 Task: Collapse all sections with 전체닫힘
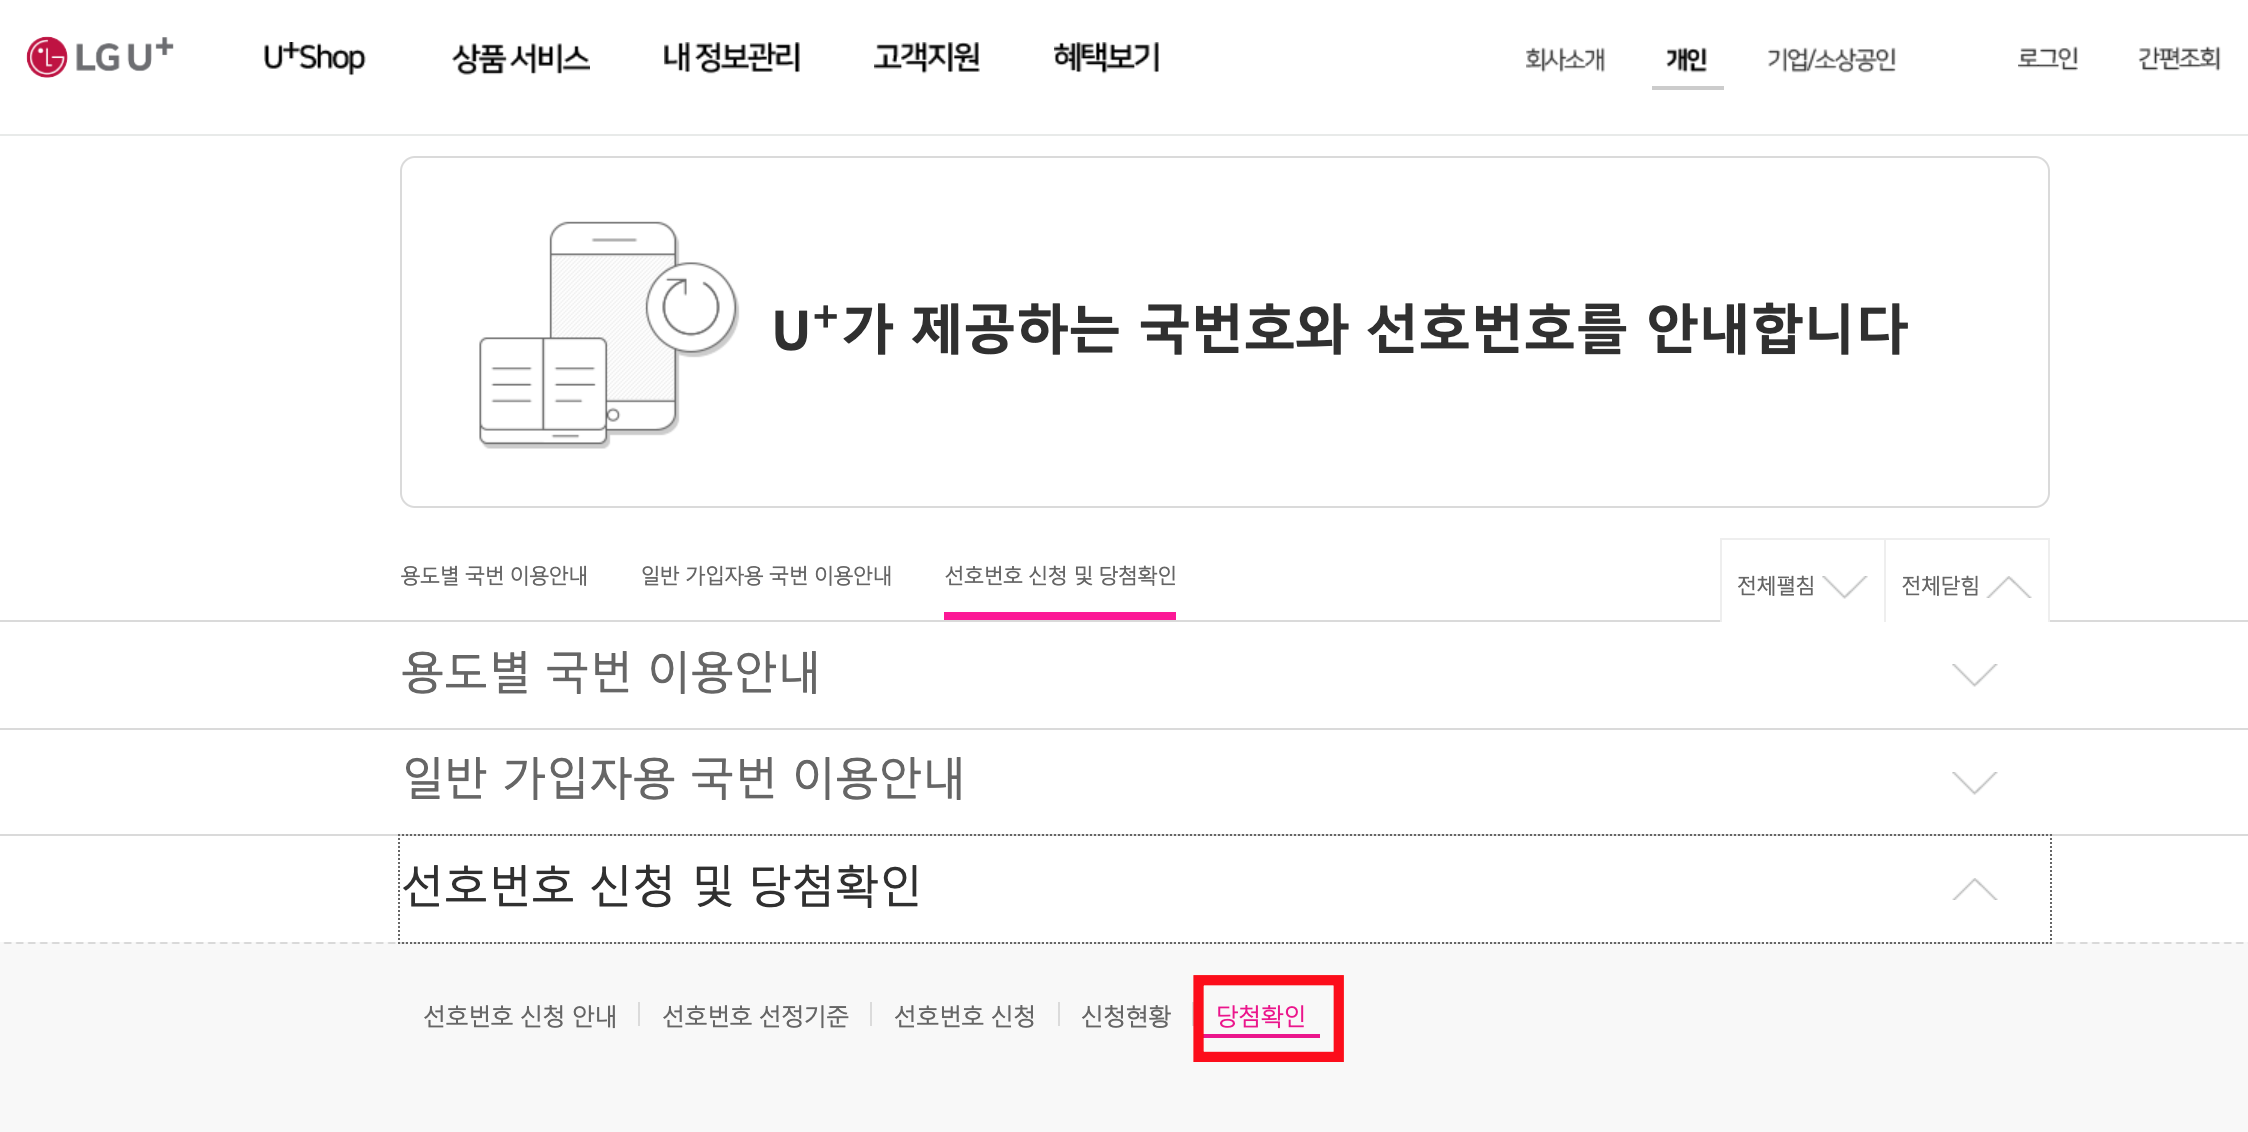1965,585
